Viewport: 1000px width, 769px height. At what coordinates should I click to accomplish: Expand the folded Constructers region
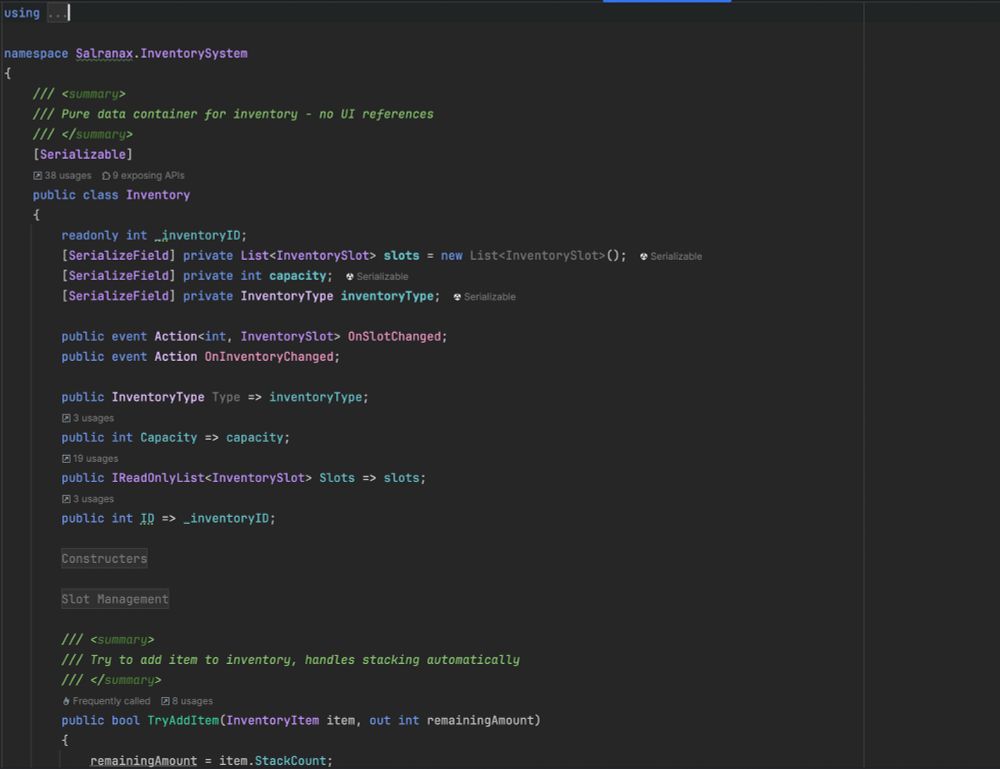pos(104,559)
